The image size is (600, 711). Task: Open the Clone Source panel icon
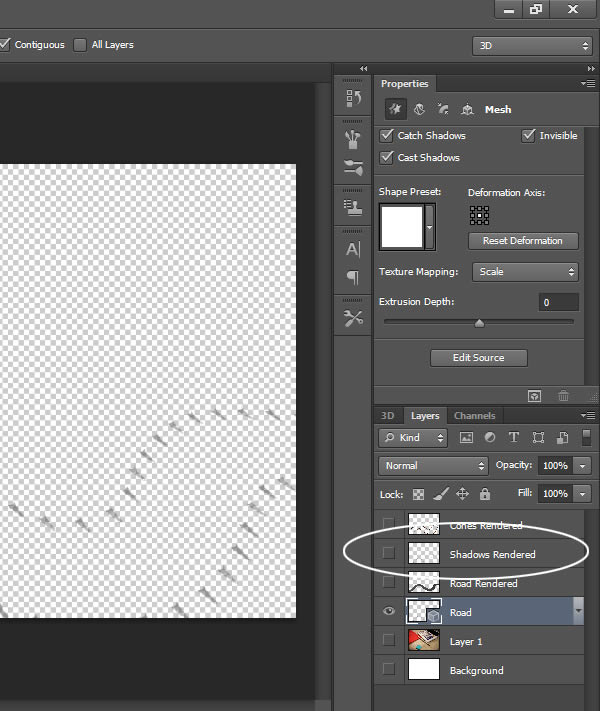click(x=353, y=208)
